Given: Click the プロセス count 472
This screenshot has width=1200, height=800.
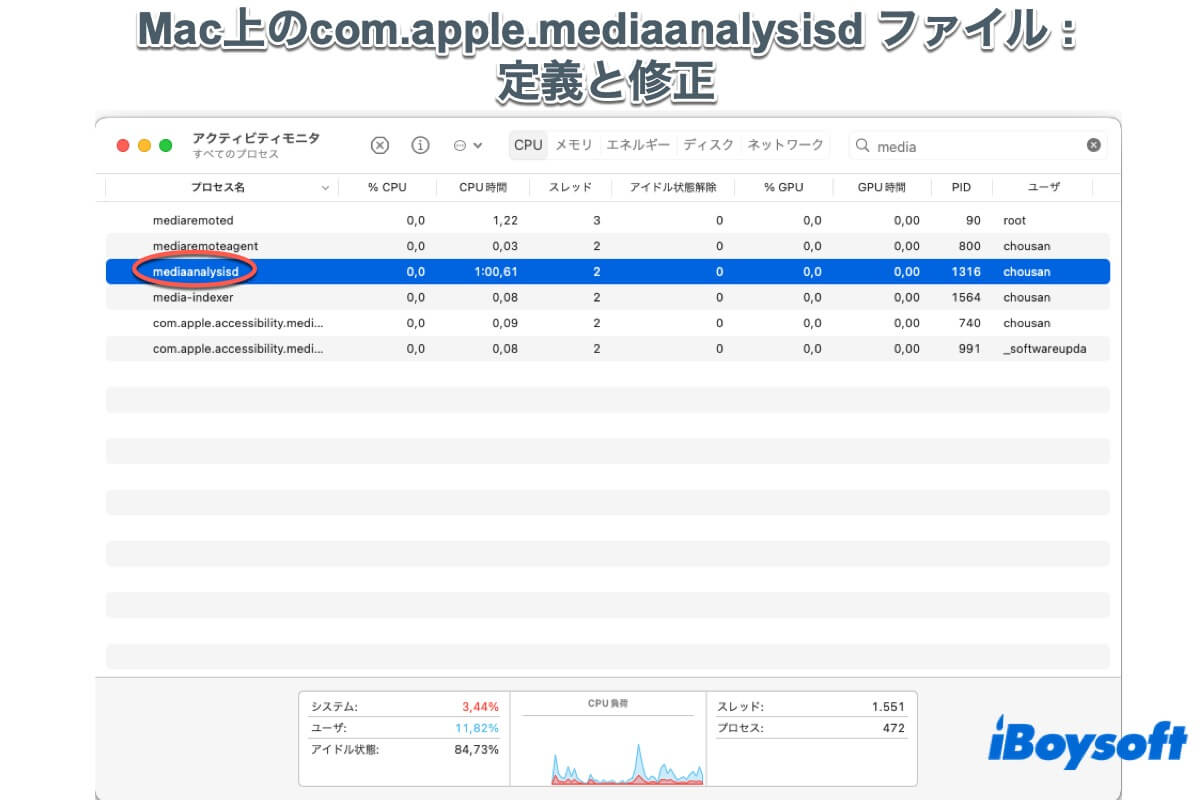Looking at the screenshot, I should point(894,728).
